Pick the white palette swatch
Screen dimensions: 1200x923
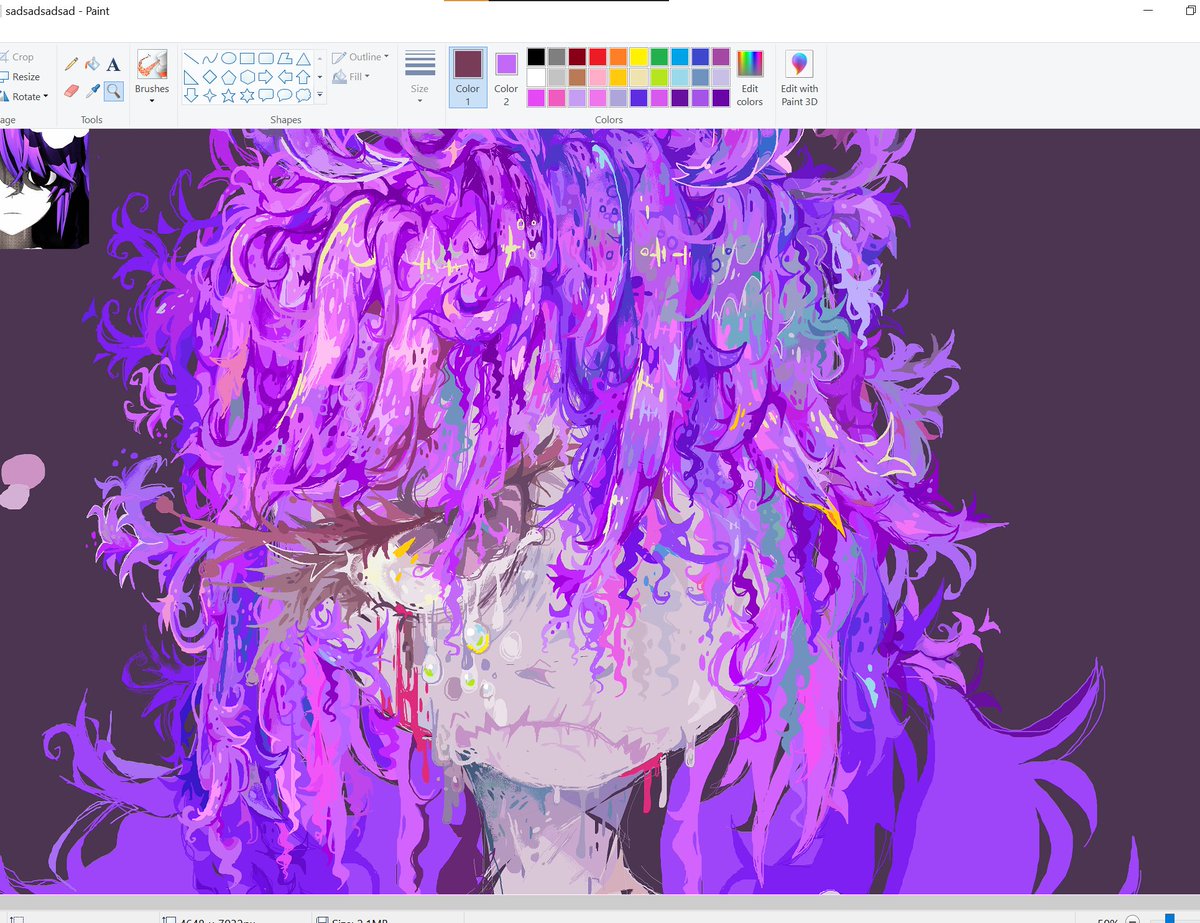coord(537,76)
